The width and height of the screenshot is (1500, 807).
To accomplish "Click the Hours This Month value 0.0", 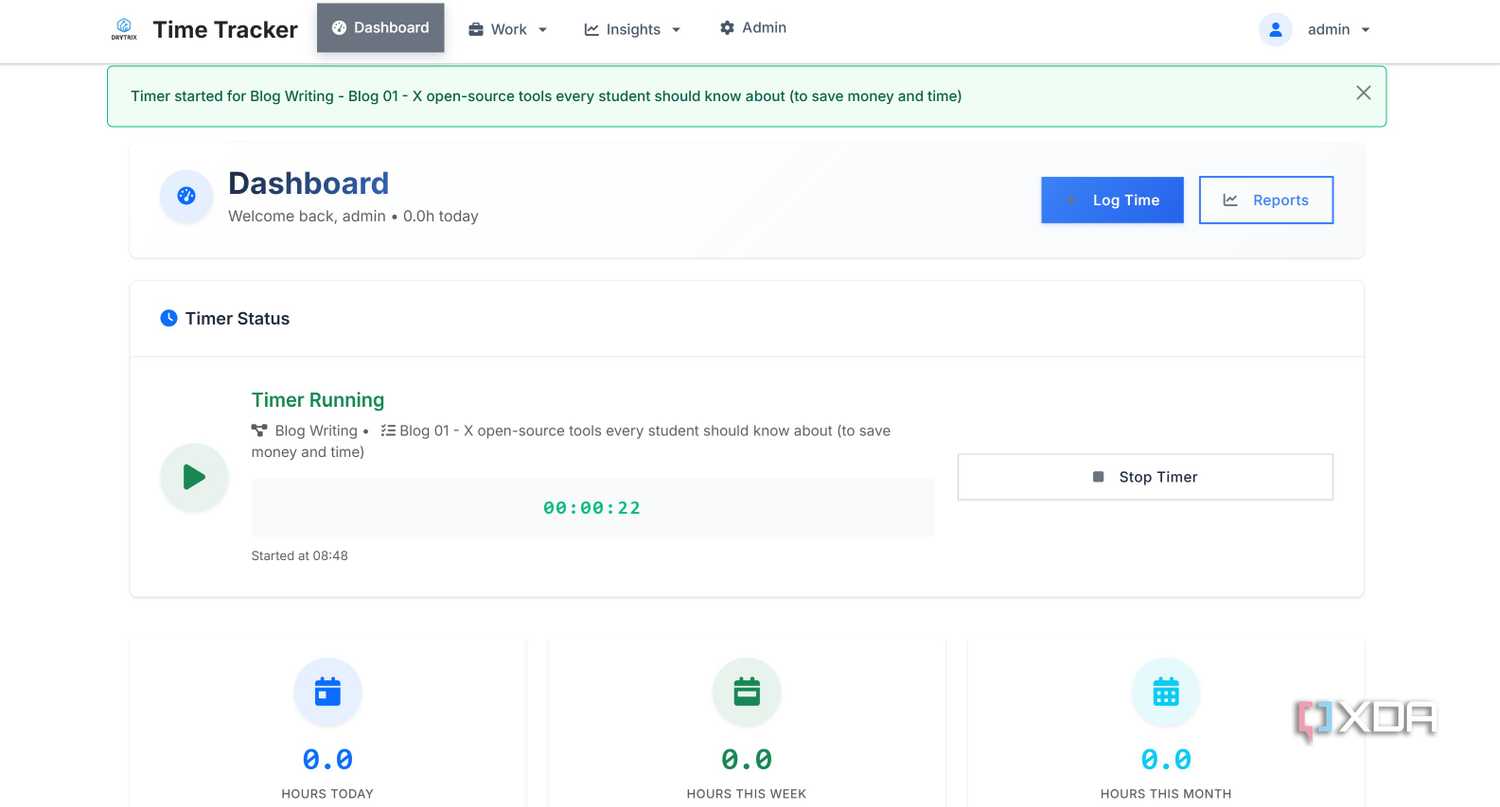I will 1166,760.
